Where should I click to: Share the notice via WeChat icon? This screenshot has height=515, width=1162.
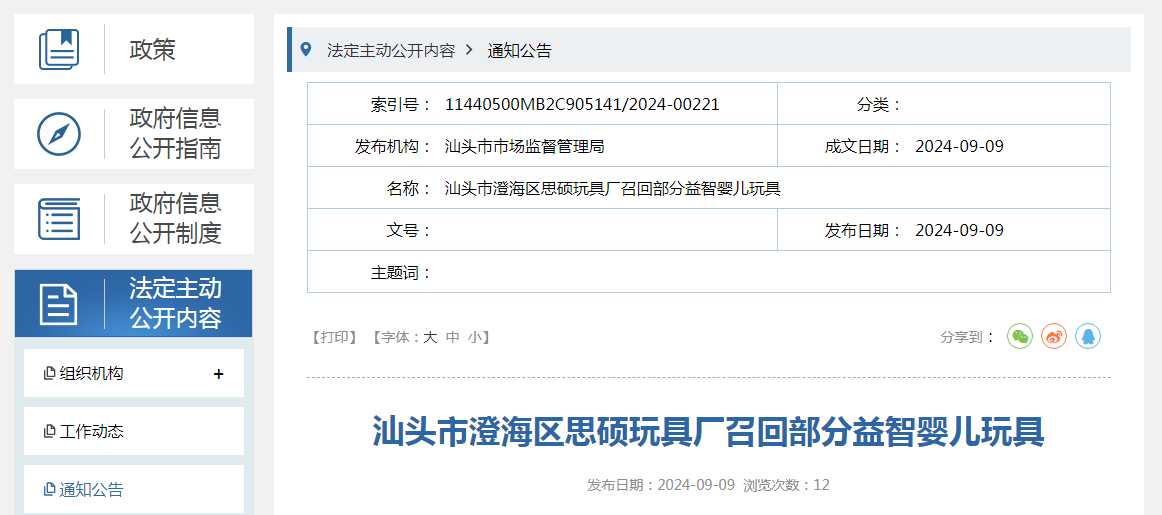[x=1019, y=337]
